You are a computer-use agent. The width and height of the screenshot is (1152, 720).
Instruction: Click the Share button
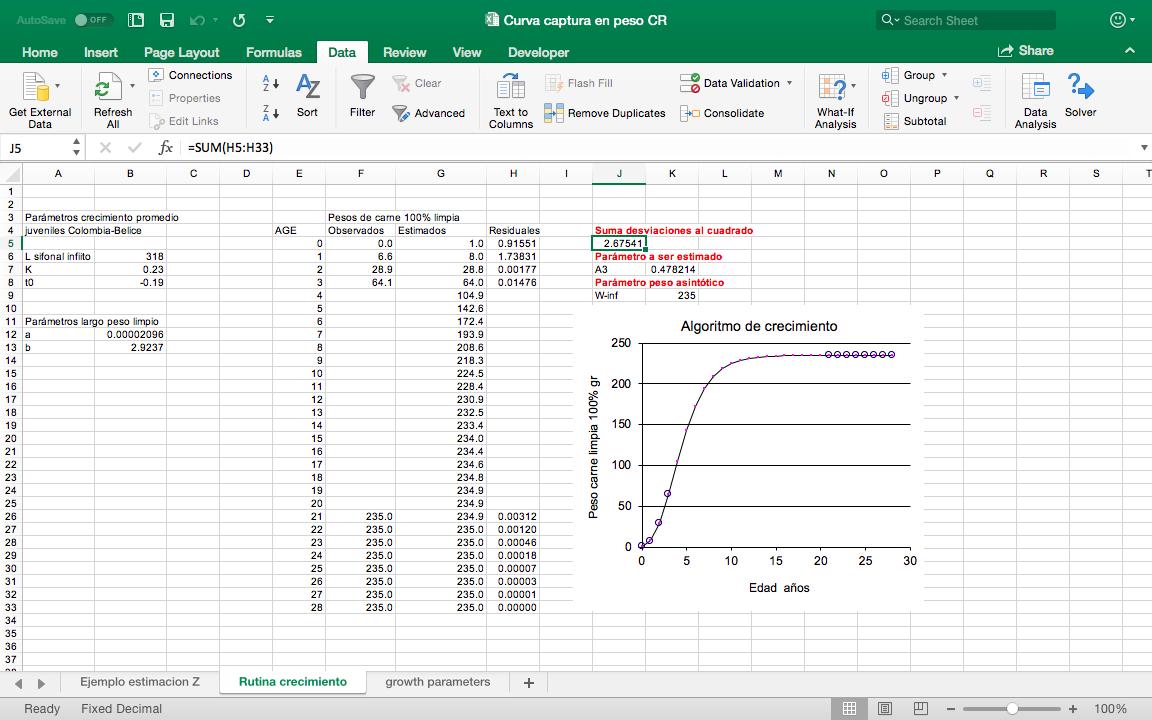(1025, 50)
